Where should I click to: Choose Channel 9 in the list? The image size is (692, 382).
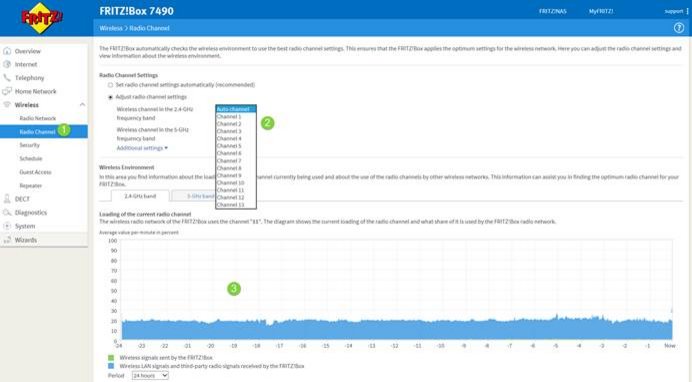(x=236, y=175)
